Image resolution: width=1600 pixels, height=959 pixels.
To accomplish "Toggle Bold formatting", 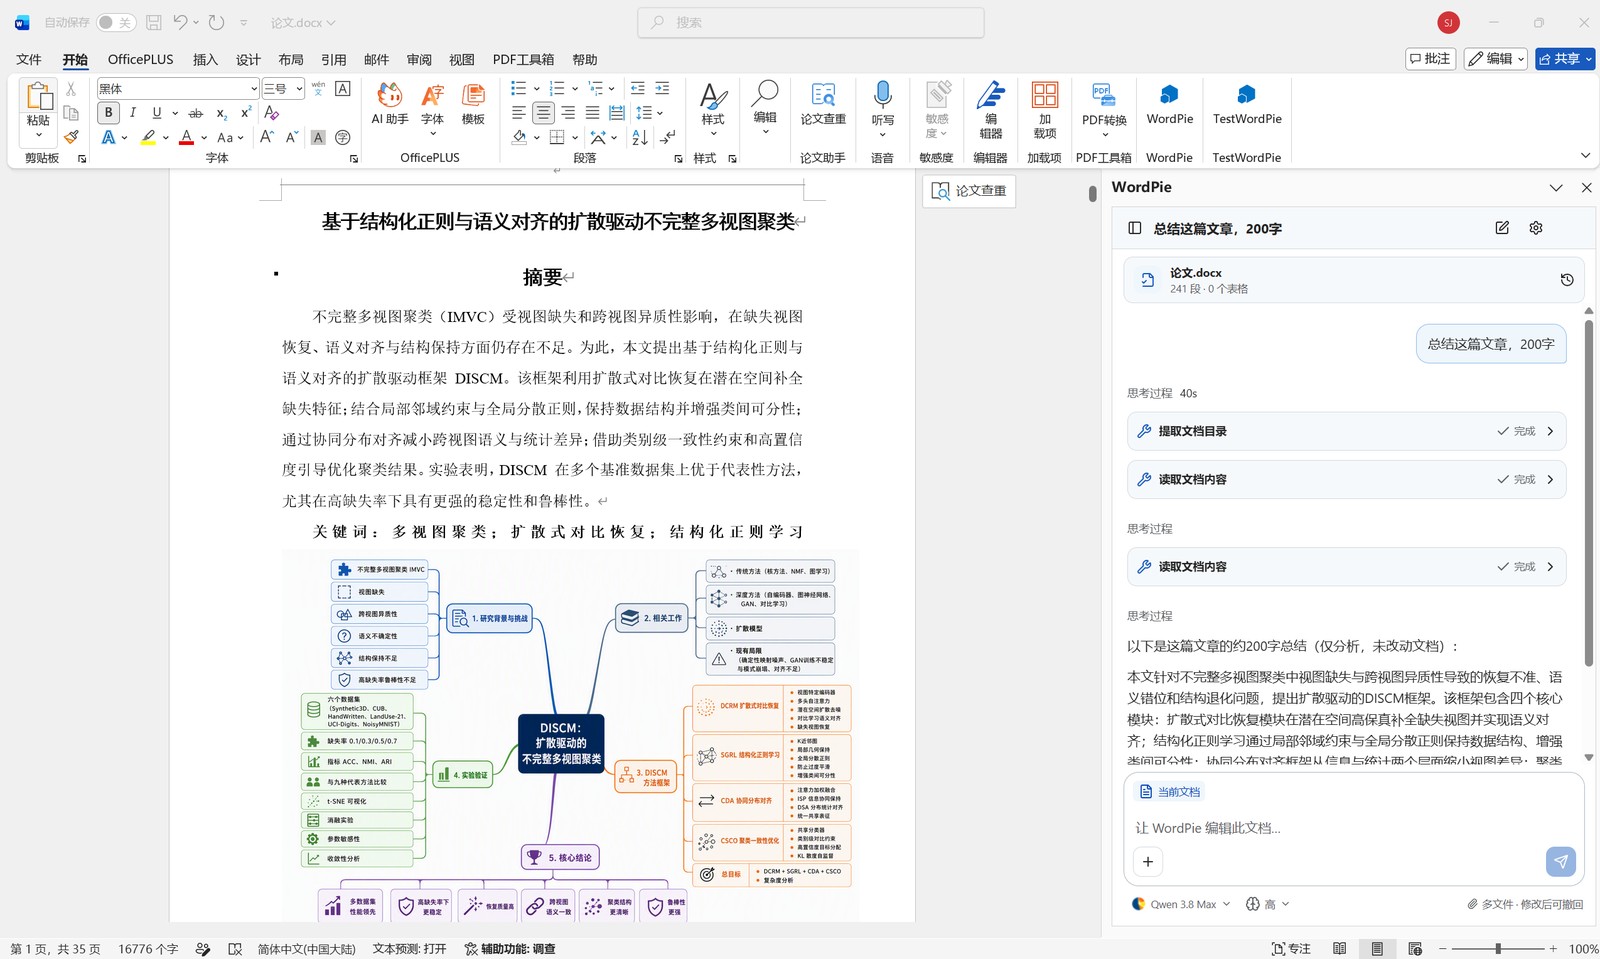I will pos(109,113).
